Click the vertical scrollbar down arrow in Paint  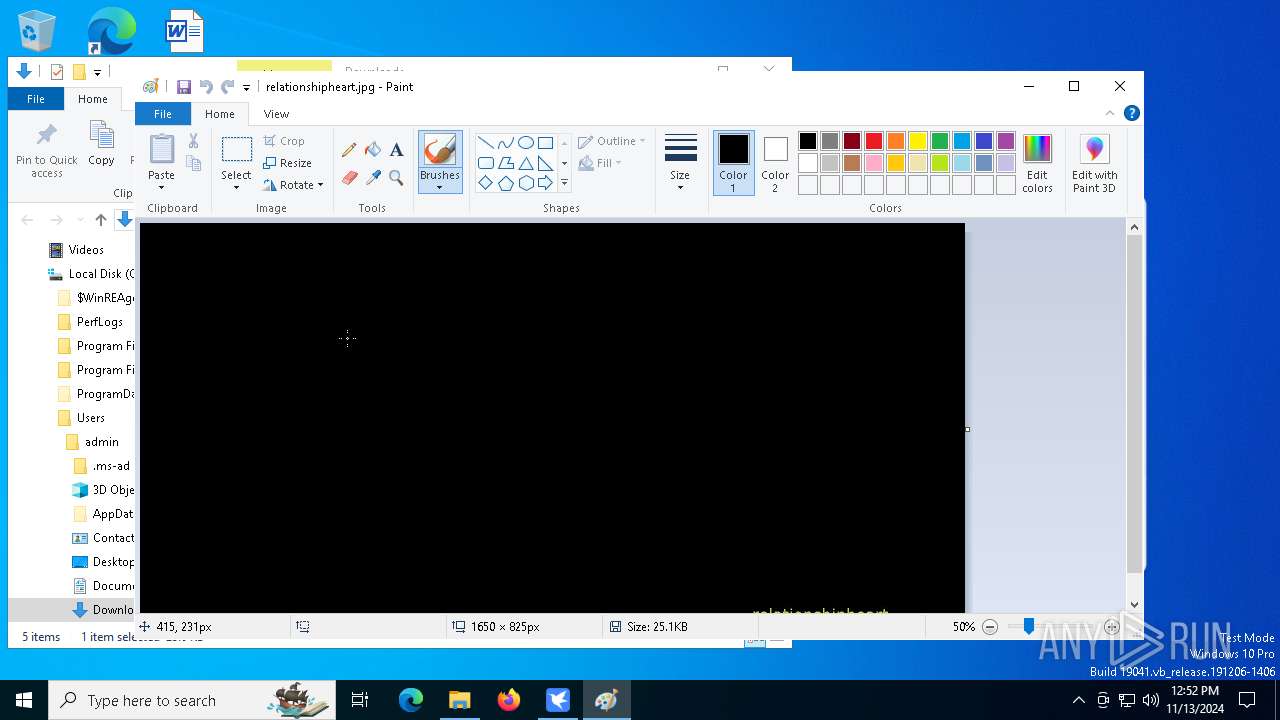tap(1134, 604)
